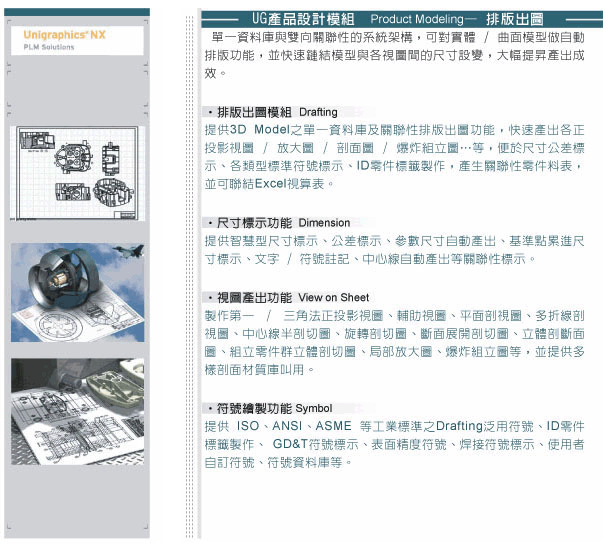
Task: Click the line '樣剖面材質庫叫用'
Action: [260, 370]
